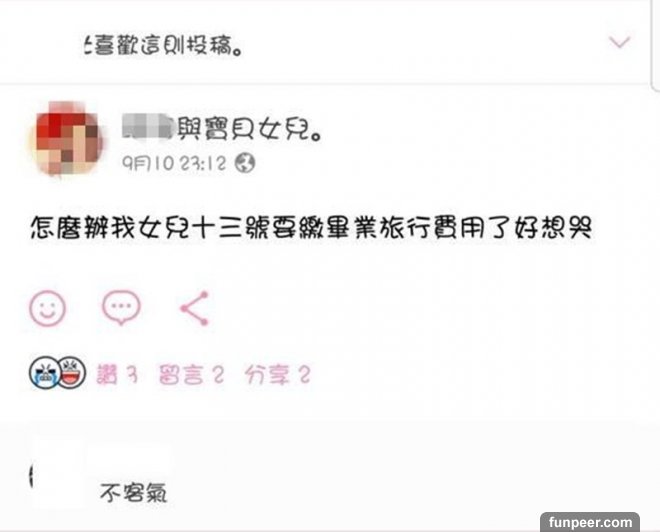The width and height of the screenshot is (660, 532).
Task: Click the share arrow icon
Action: pos(194,308)
